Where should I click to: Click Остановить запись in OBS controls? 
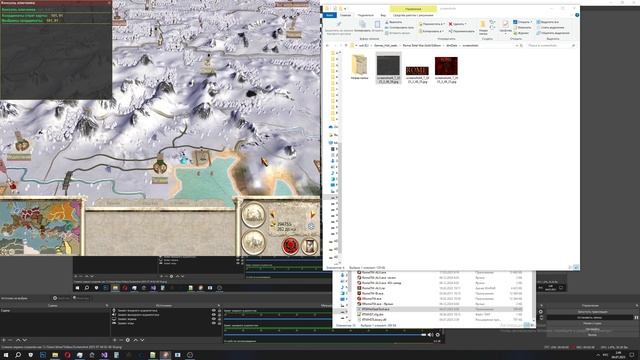click(589, 317)
